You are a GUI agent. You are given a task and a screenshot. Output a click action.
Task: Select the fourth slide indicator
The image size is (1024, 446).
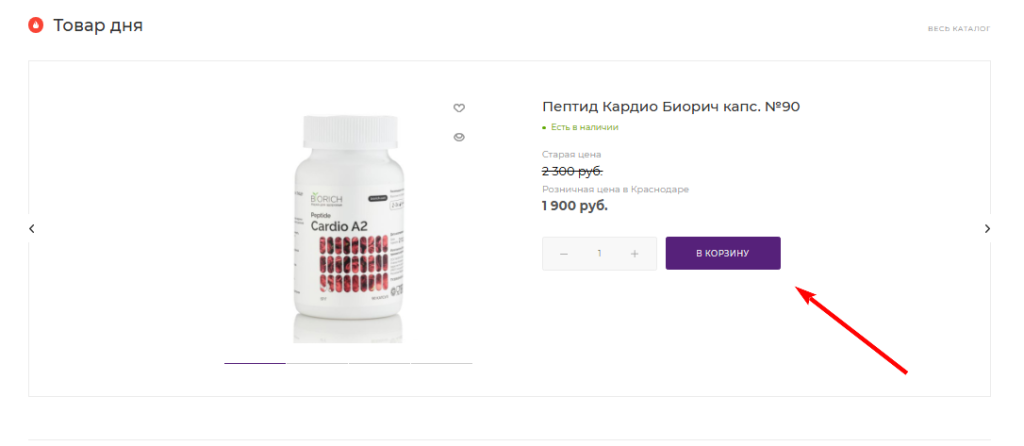tap(441, 363)
